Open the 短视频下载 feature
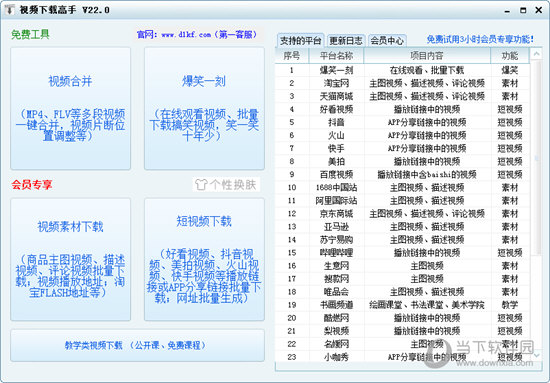This screenshot has height=383, width=550. coord(204,260)
